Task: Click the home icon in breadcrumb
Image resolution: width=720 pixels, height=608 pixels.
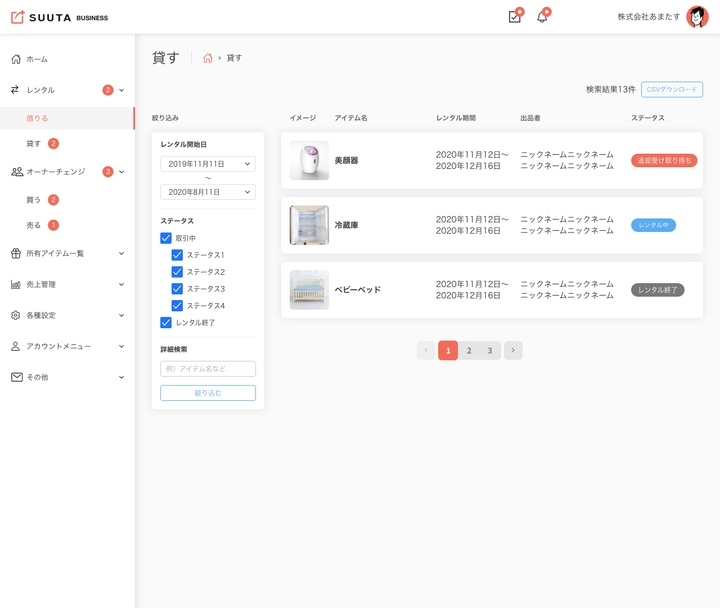Action: coord(208,58)
